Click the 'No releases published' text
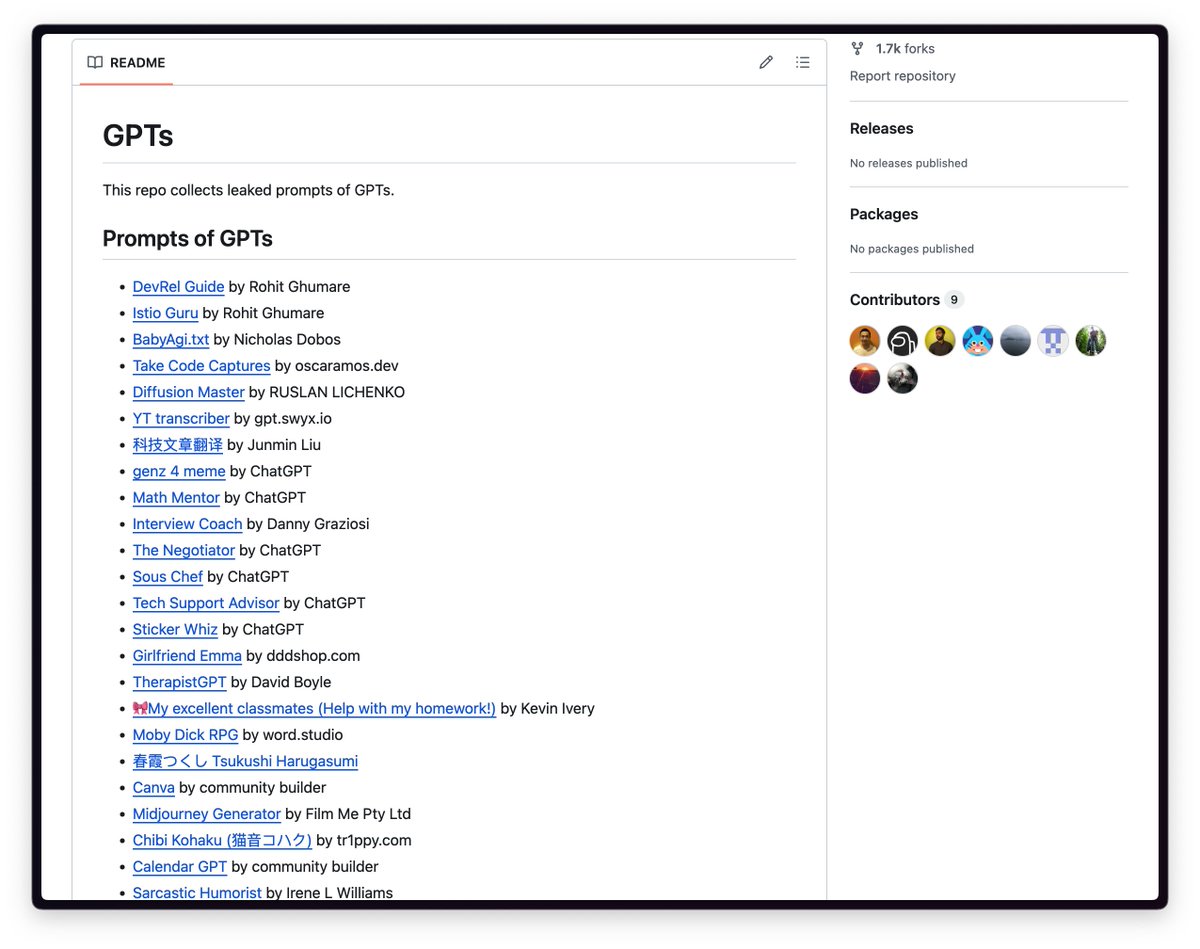This screenshot has height=949, width=1200. coord(909,163)
